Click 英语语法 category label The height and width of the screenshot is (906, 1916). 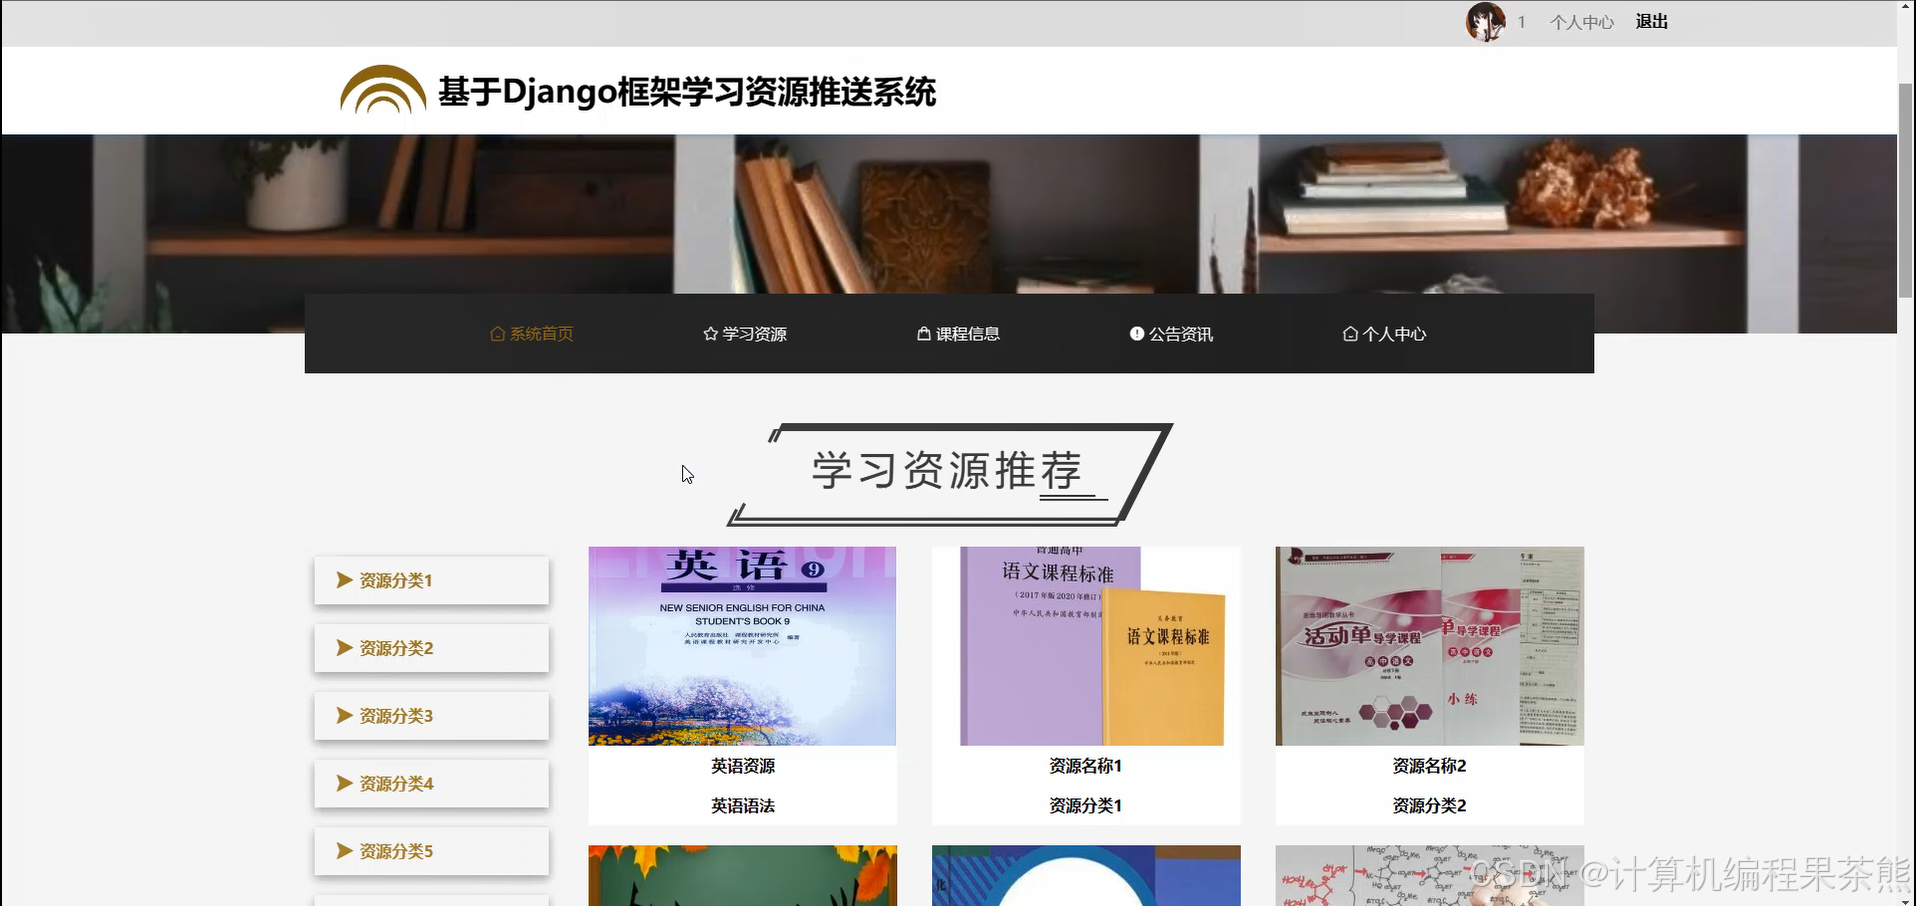(x=743, y=806)
